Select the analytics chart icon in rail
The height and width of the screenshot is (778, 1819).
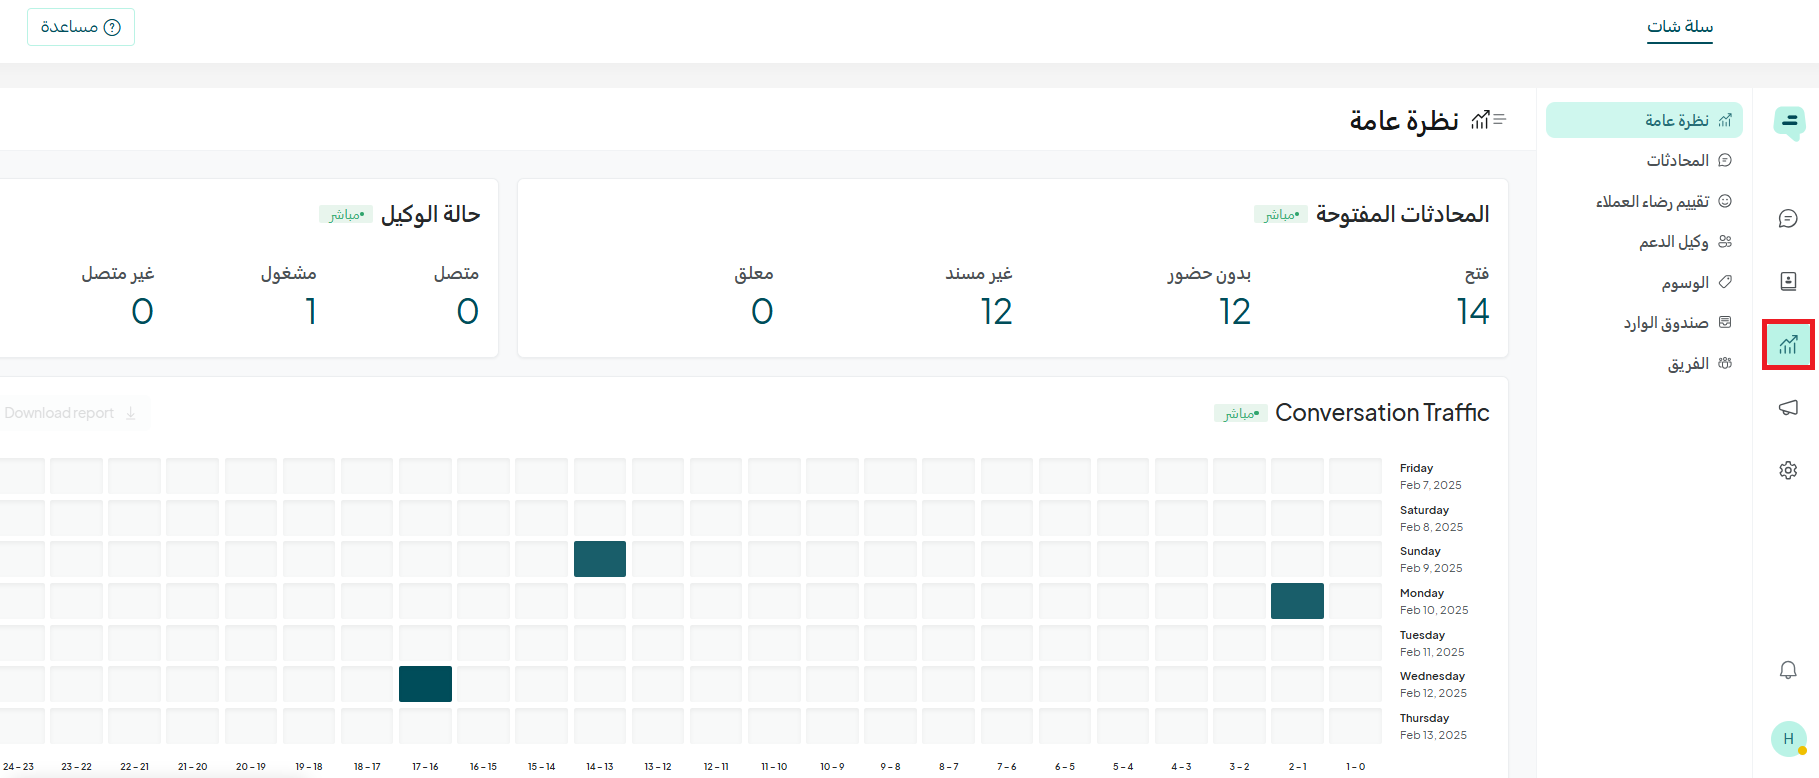tap(1788, 346)
